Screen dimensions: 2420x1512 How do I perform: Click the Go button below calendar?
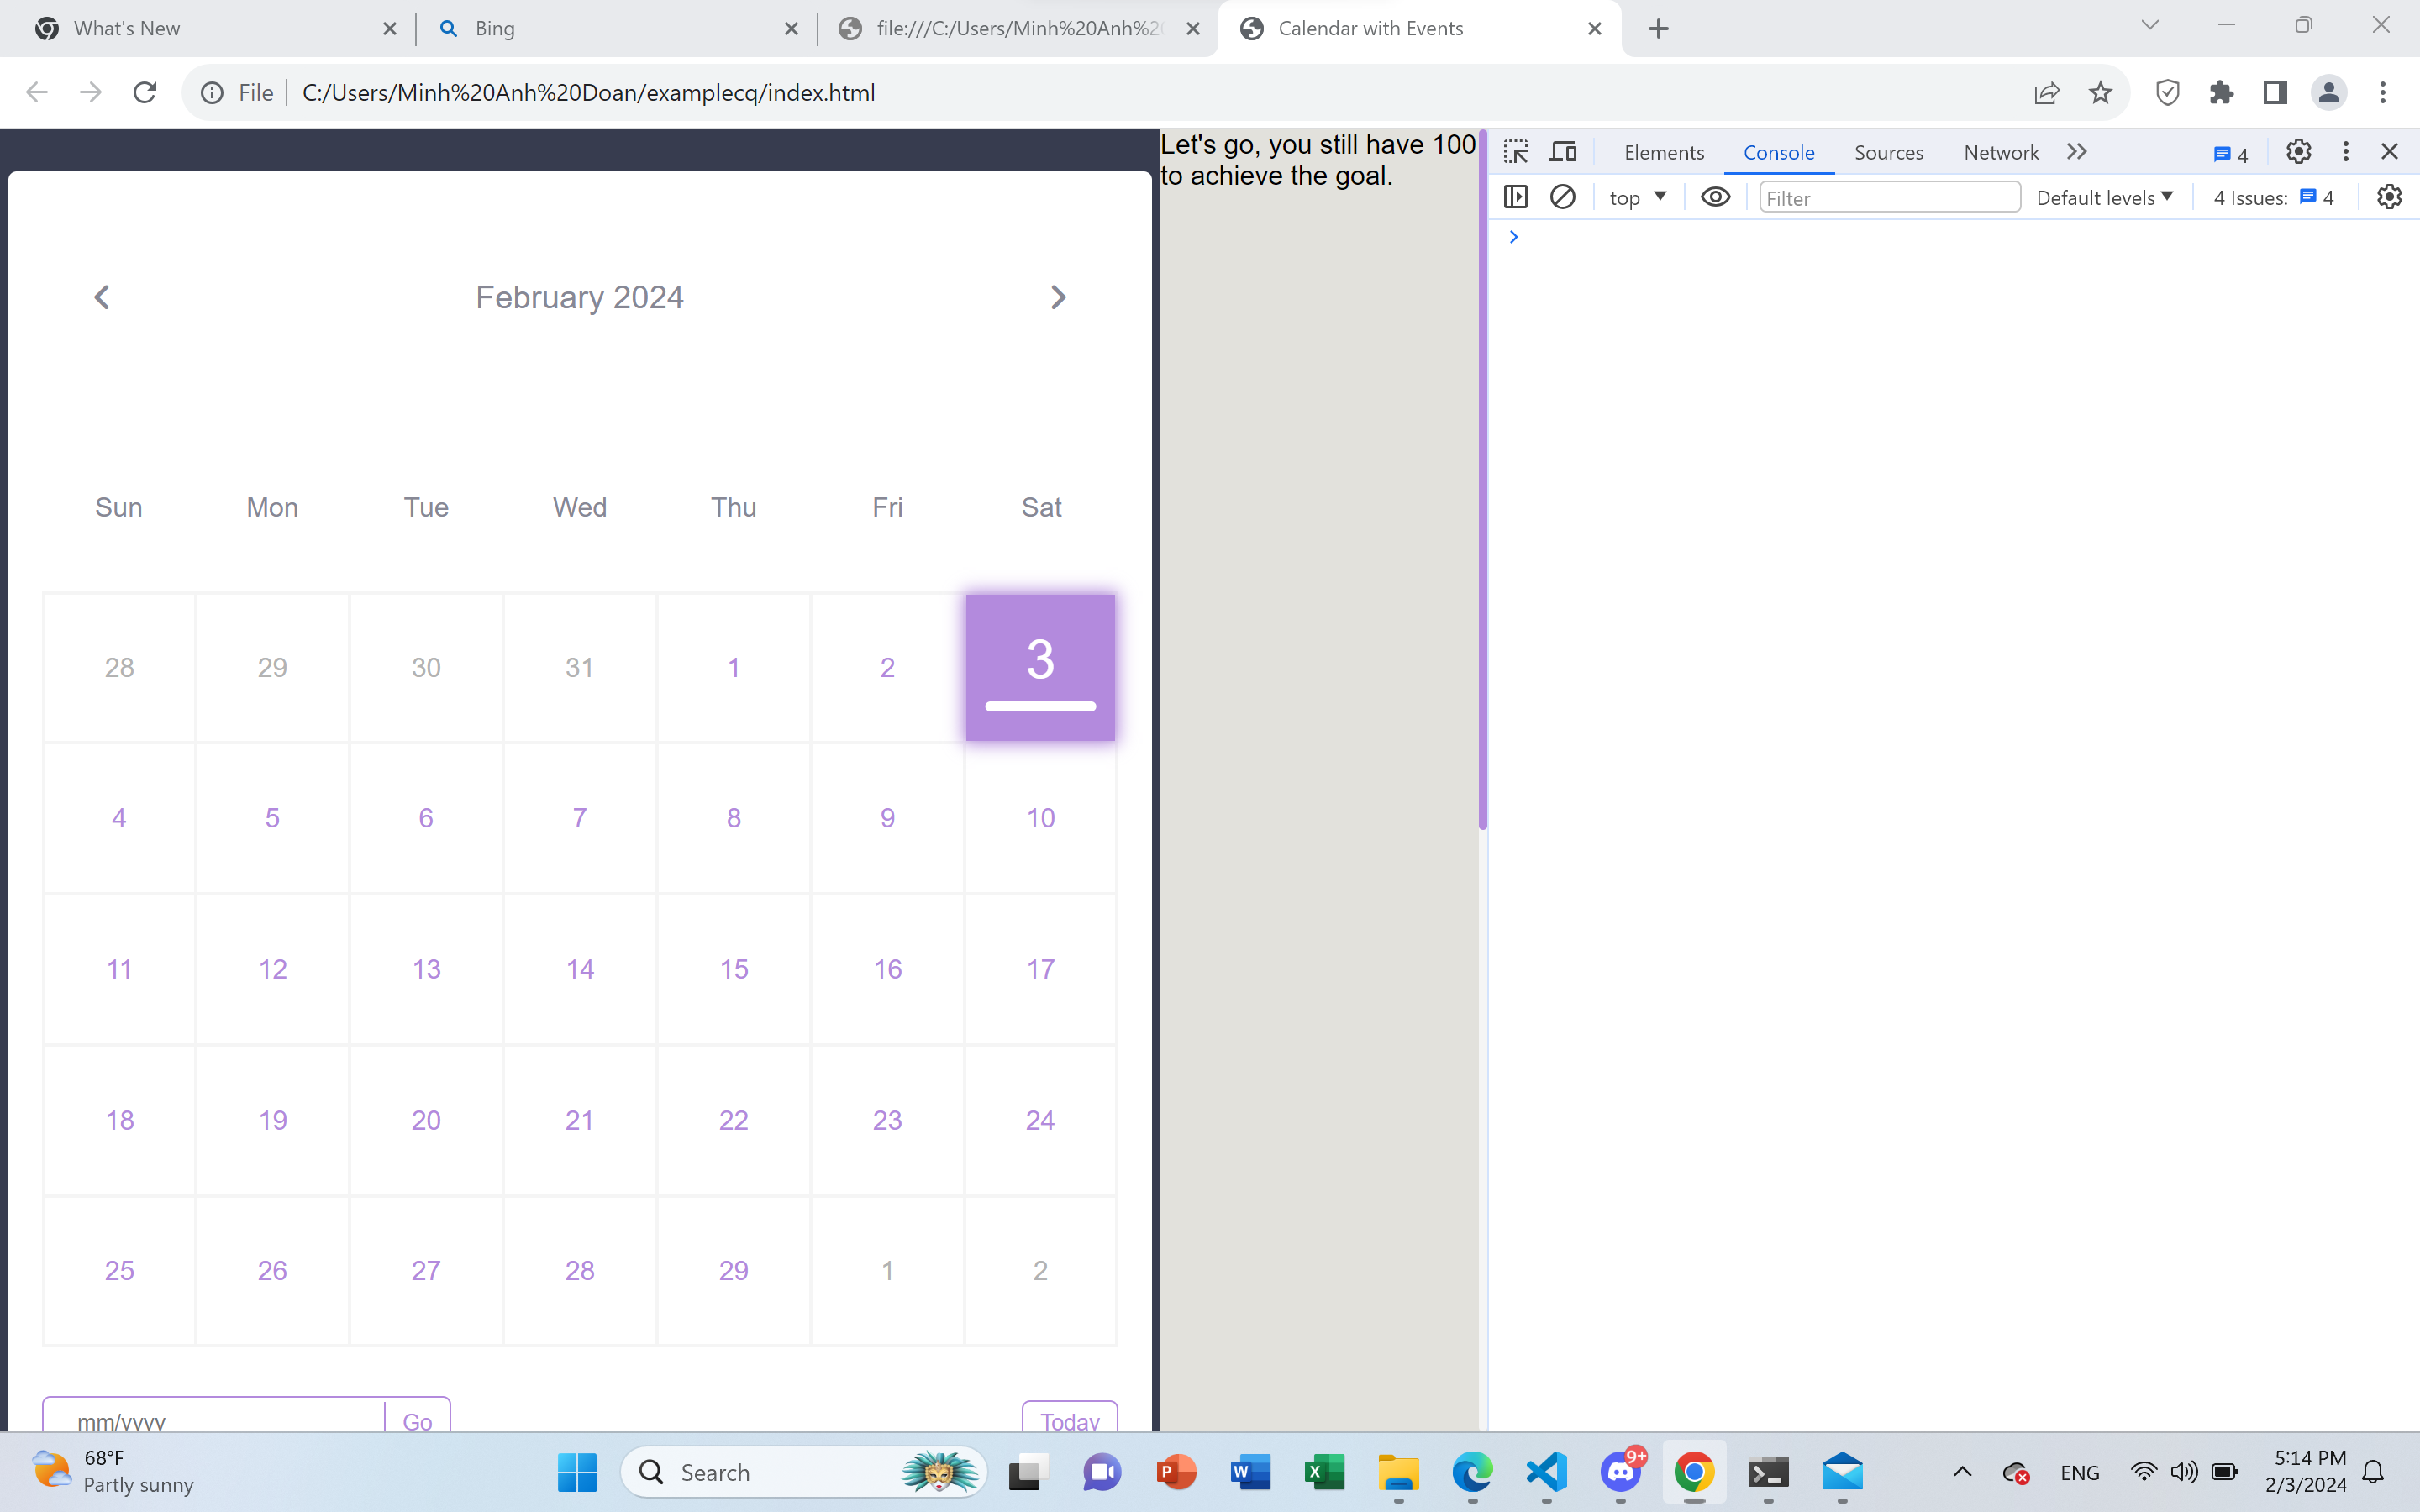[x=417, y=1421]
